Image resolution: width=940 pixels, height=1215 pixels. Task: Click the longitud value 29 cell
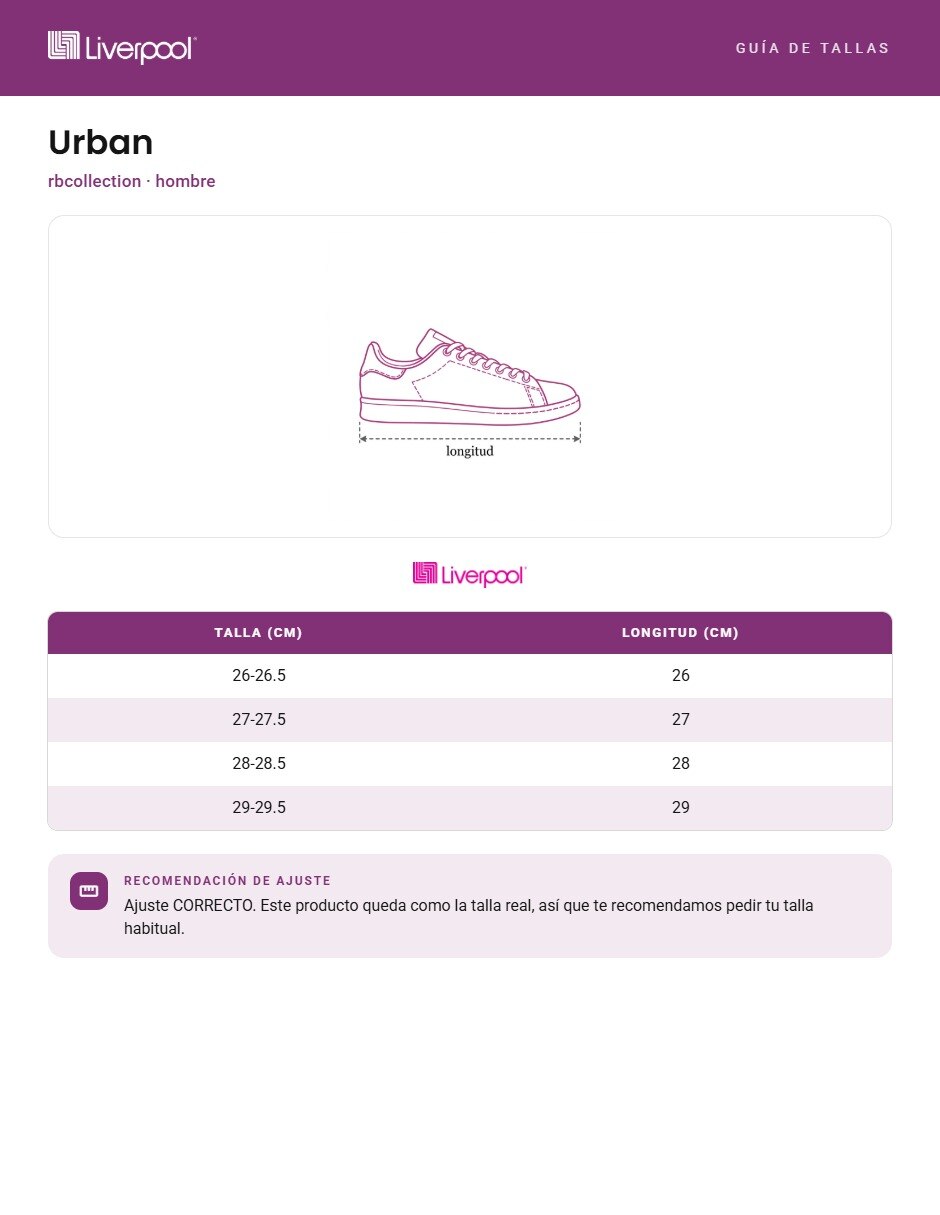point(680,808)
